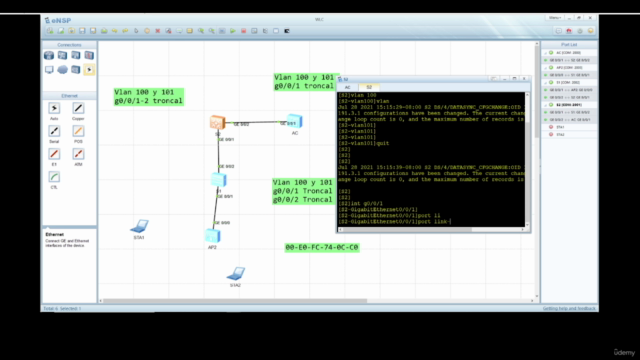Select STA2 in the Port List
This screenshot has height=360, width=640.
tap(560, 135)
